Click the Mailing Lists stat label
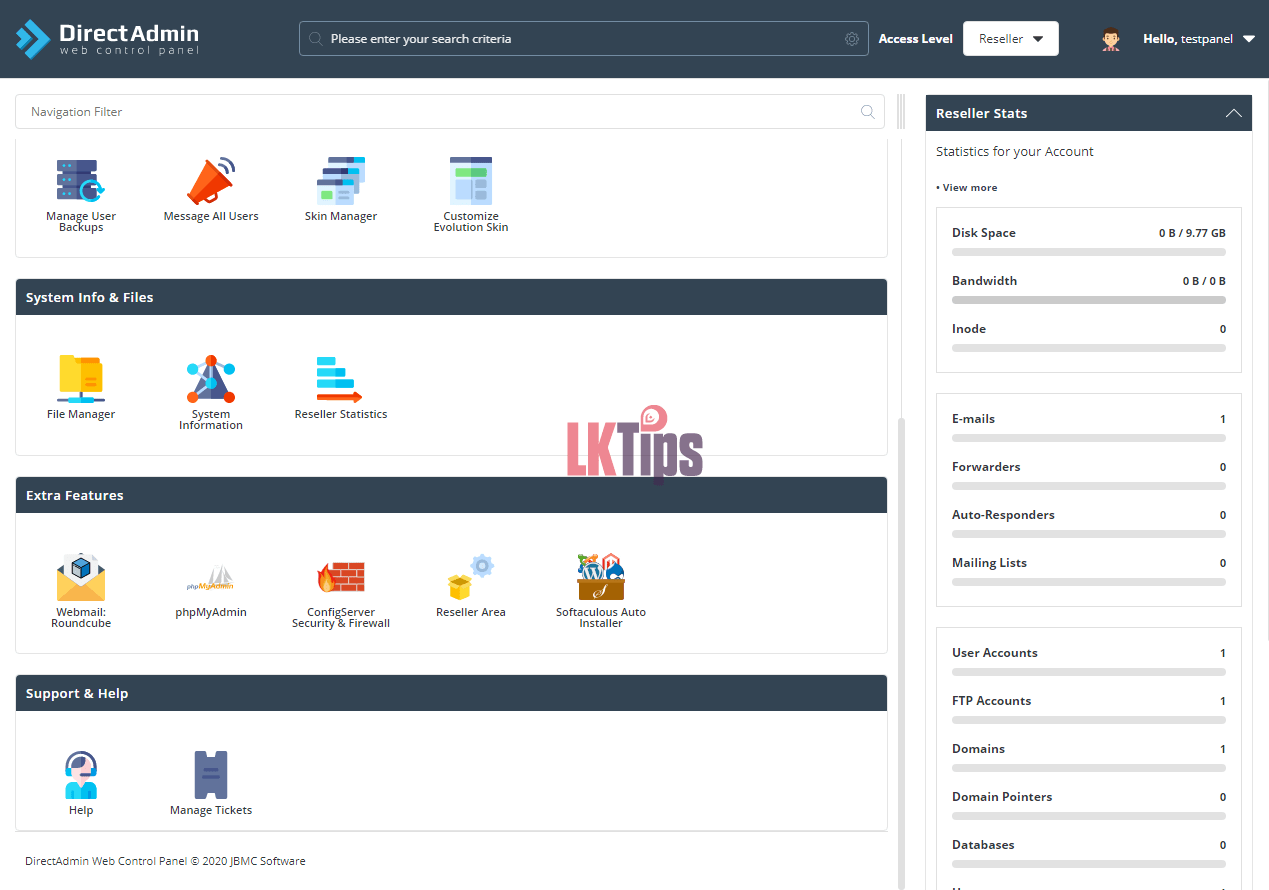Viewport: 1269px width, 890px height. tap(989, 563)
